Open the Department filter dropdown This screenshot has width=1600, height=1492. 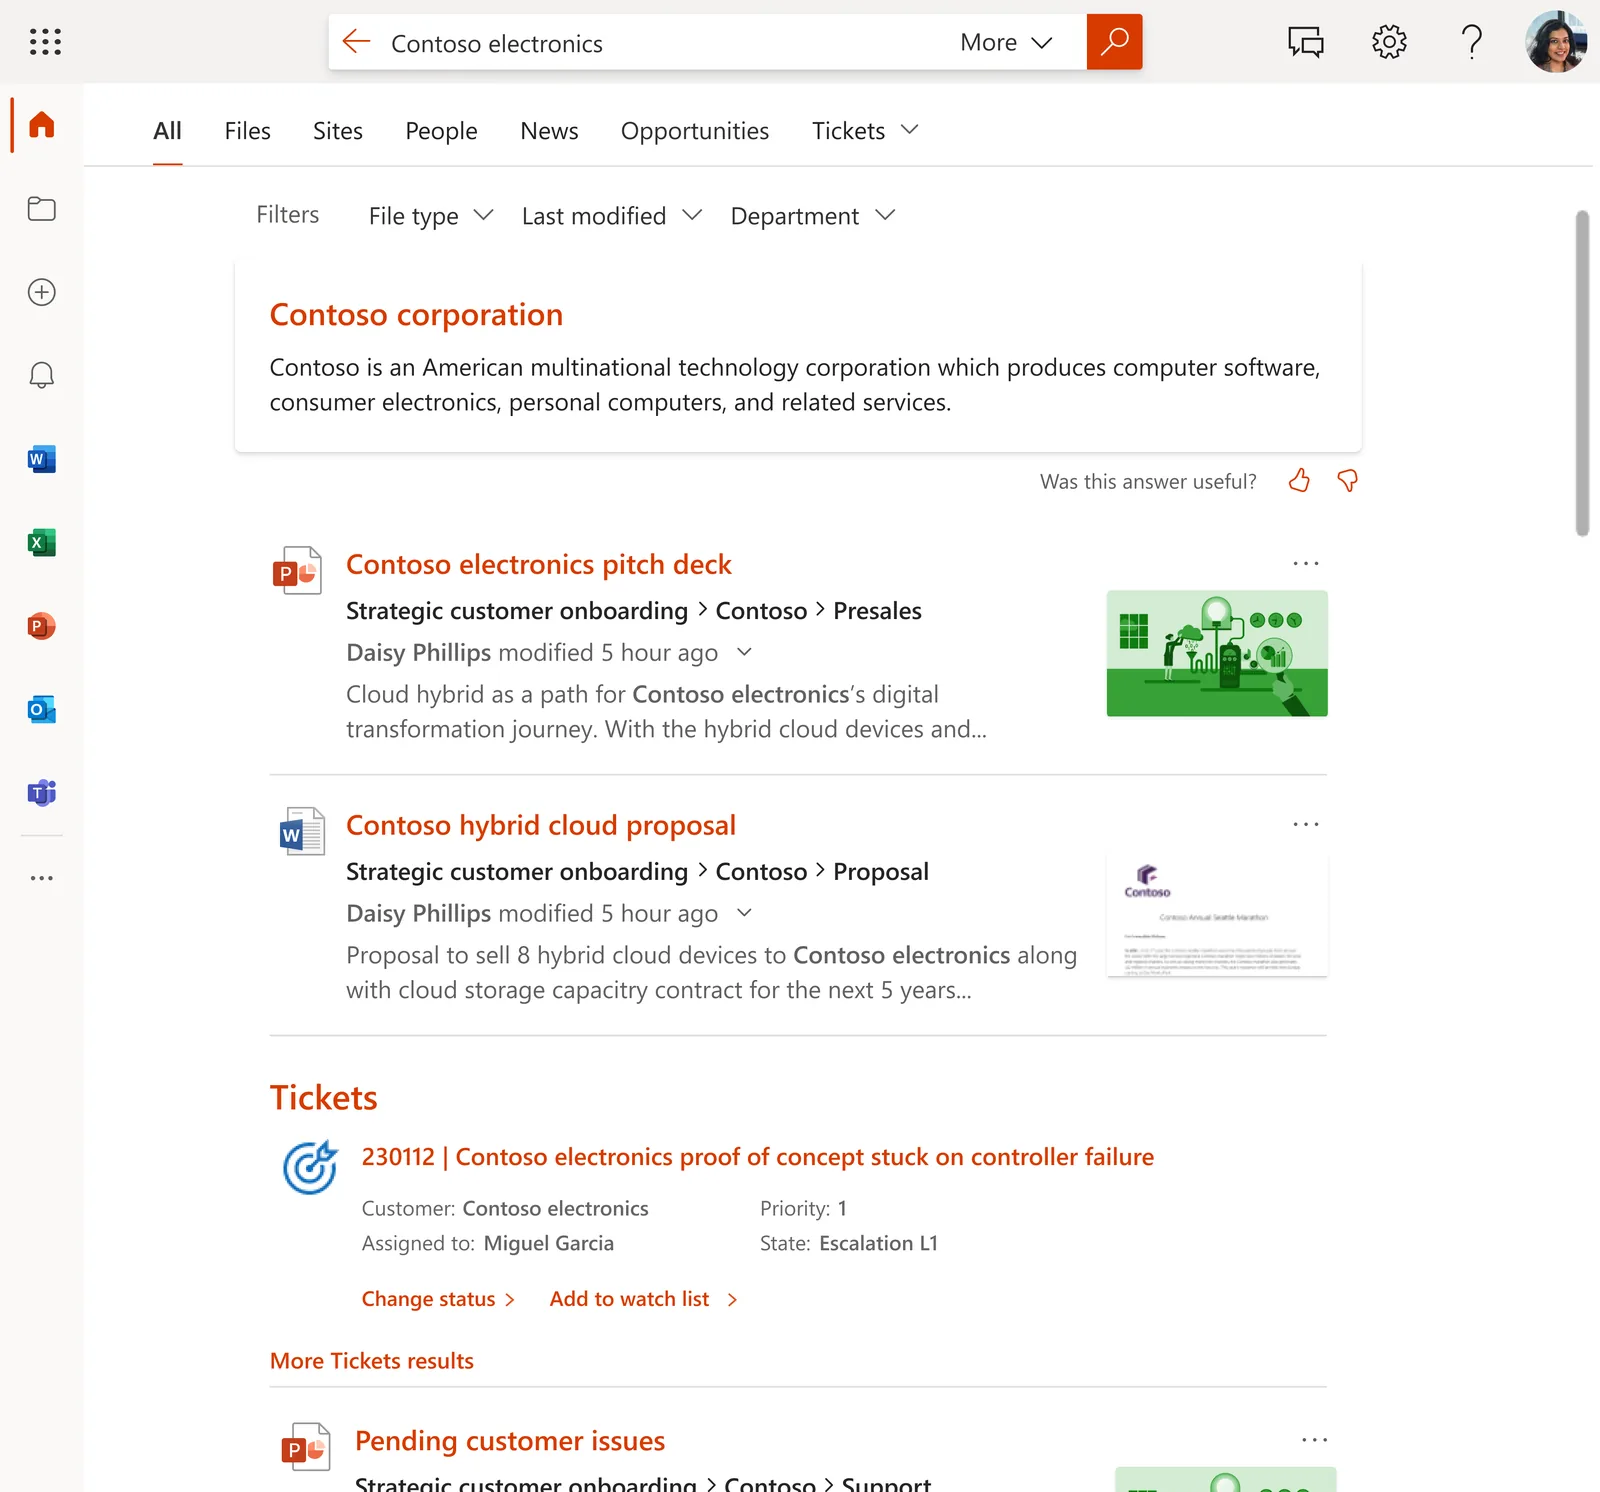813,216
